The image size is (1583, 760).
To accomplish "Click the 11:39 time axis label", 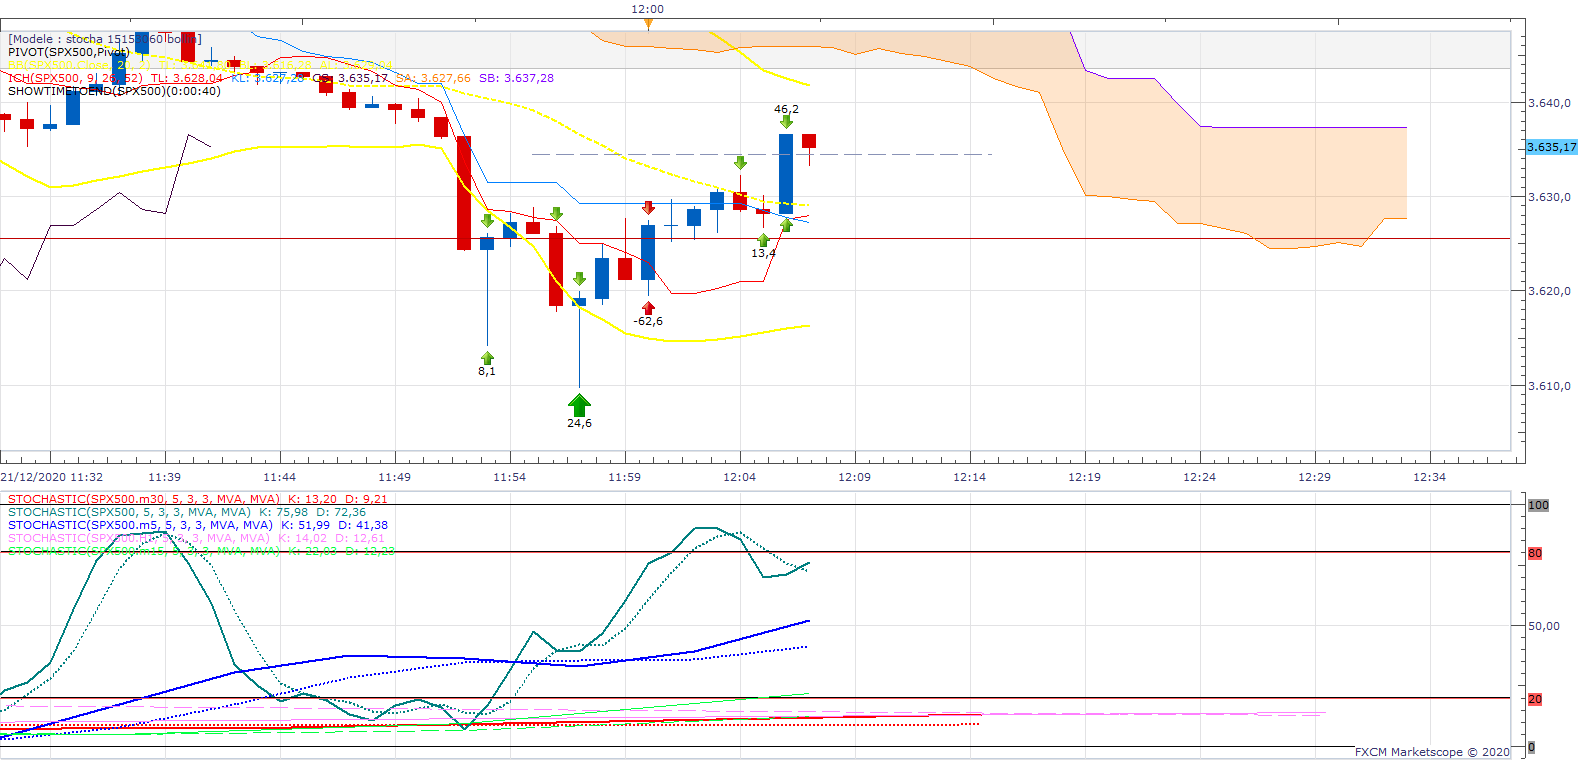I will 165,477.
